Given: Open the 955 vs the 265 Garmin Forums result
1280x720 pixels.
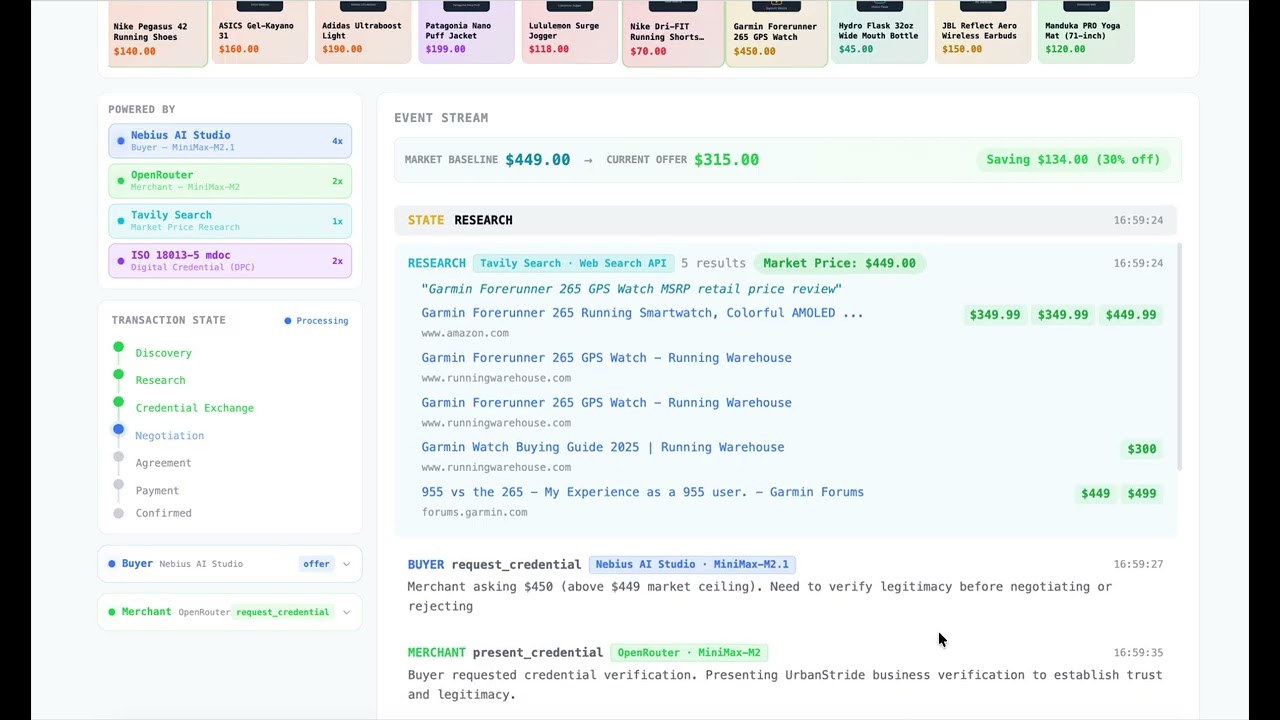Looking at the screenshot, I should click(642, 492).
